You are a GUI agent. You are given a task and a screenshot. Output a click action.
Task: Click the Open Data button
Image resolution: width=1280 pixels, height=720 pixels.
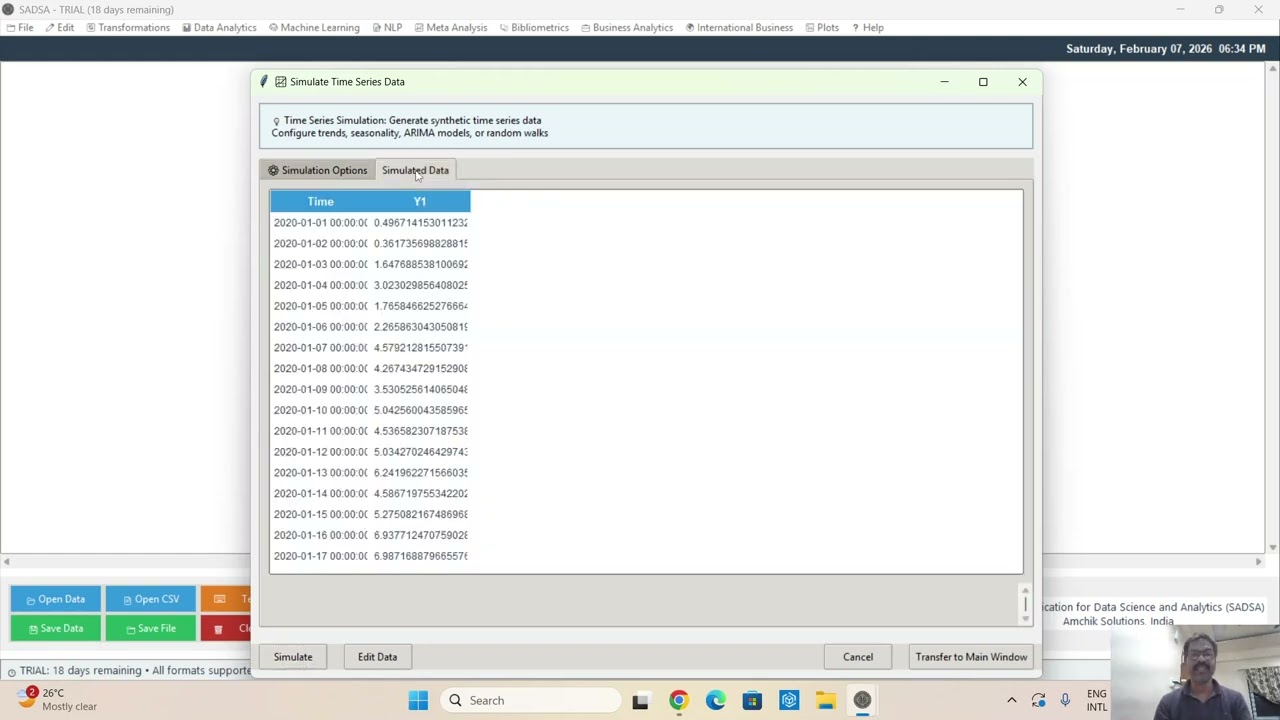click(x=55, y=599)
